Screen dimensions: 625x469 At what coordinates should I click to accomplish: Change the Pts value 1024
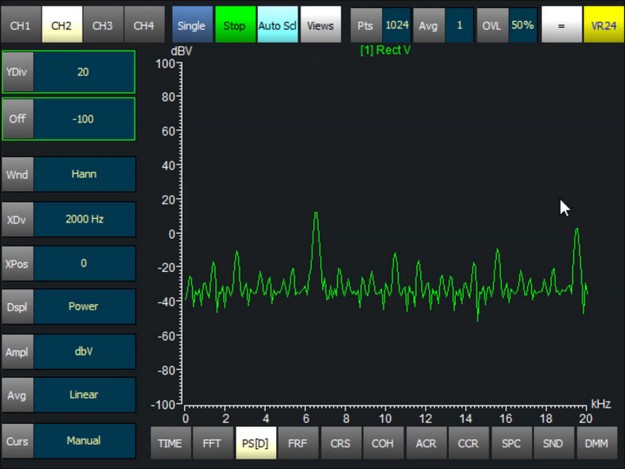398,25
